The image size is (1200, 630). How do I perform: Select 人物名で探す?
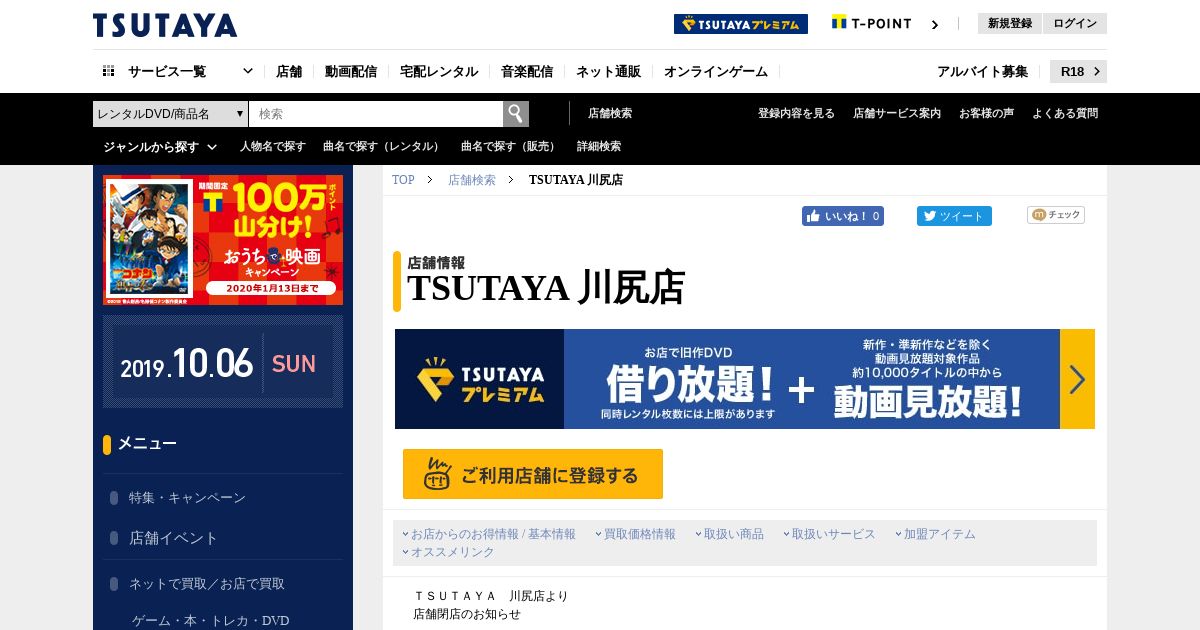coord(273,146)
